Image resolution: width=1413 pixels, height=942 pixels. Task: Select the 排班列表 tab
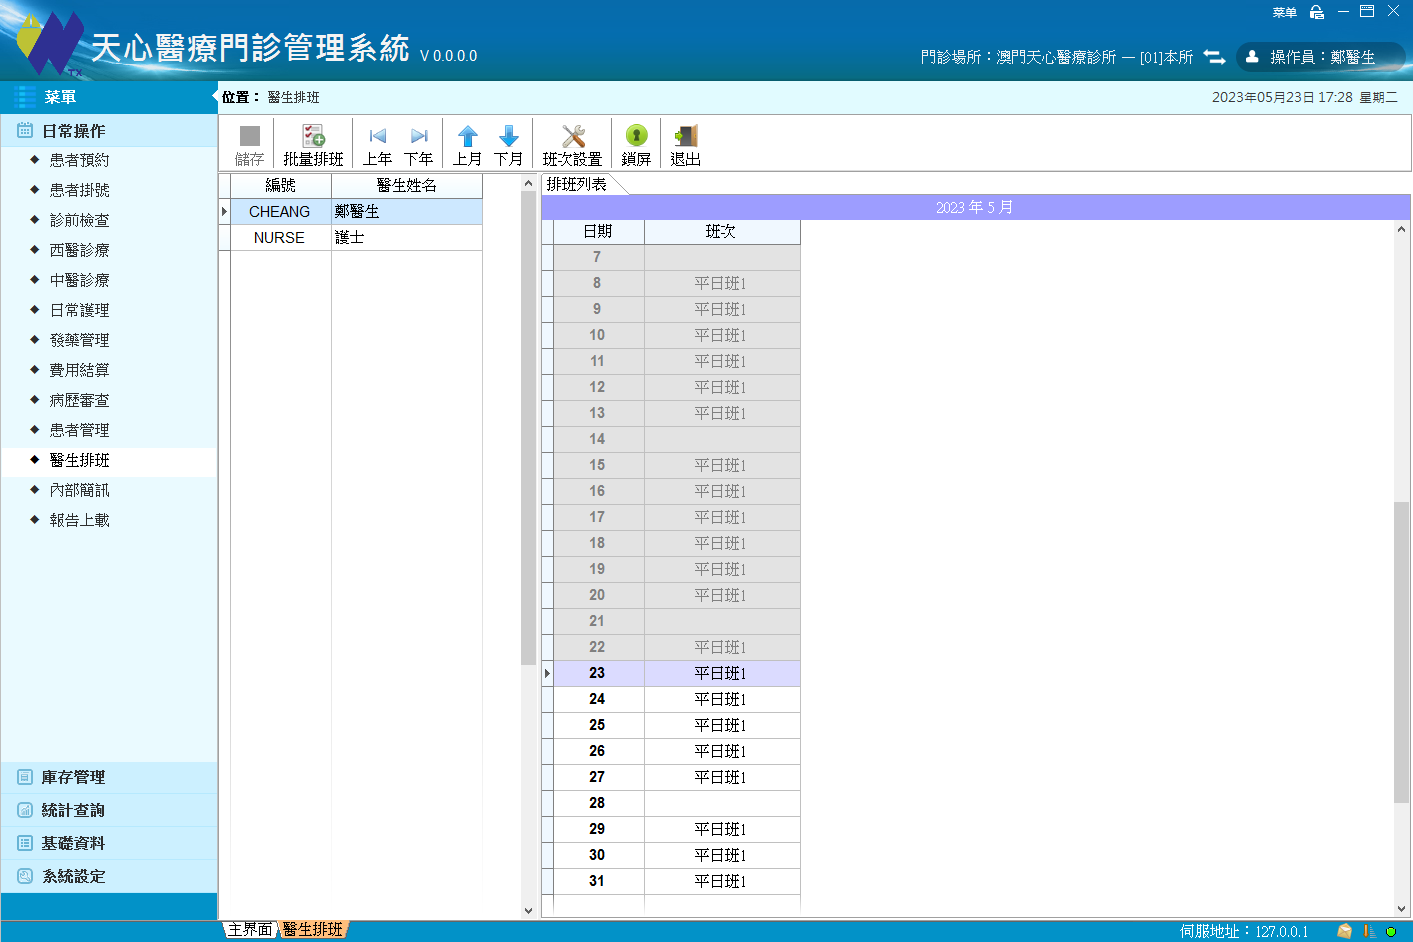(x=577, y=184)
